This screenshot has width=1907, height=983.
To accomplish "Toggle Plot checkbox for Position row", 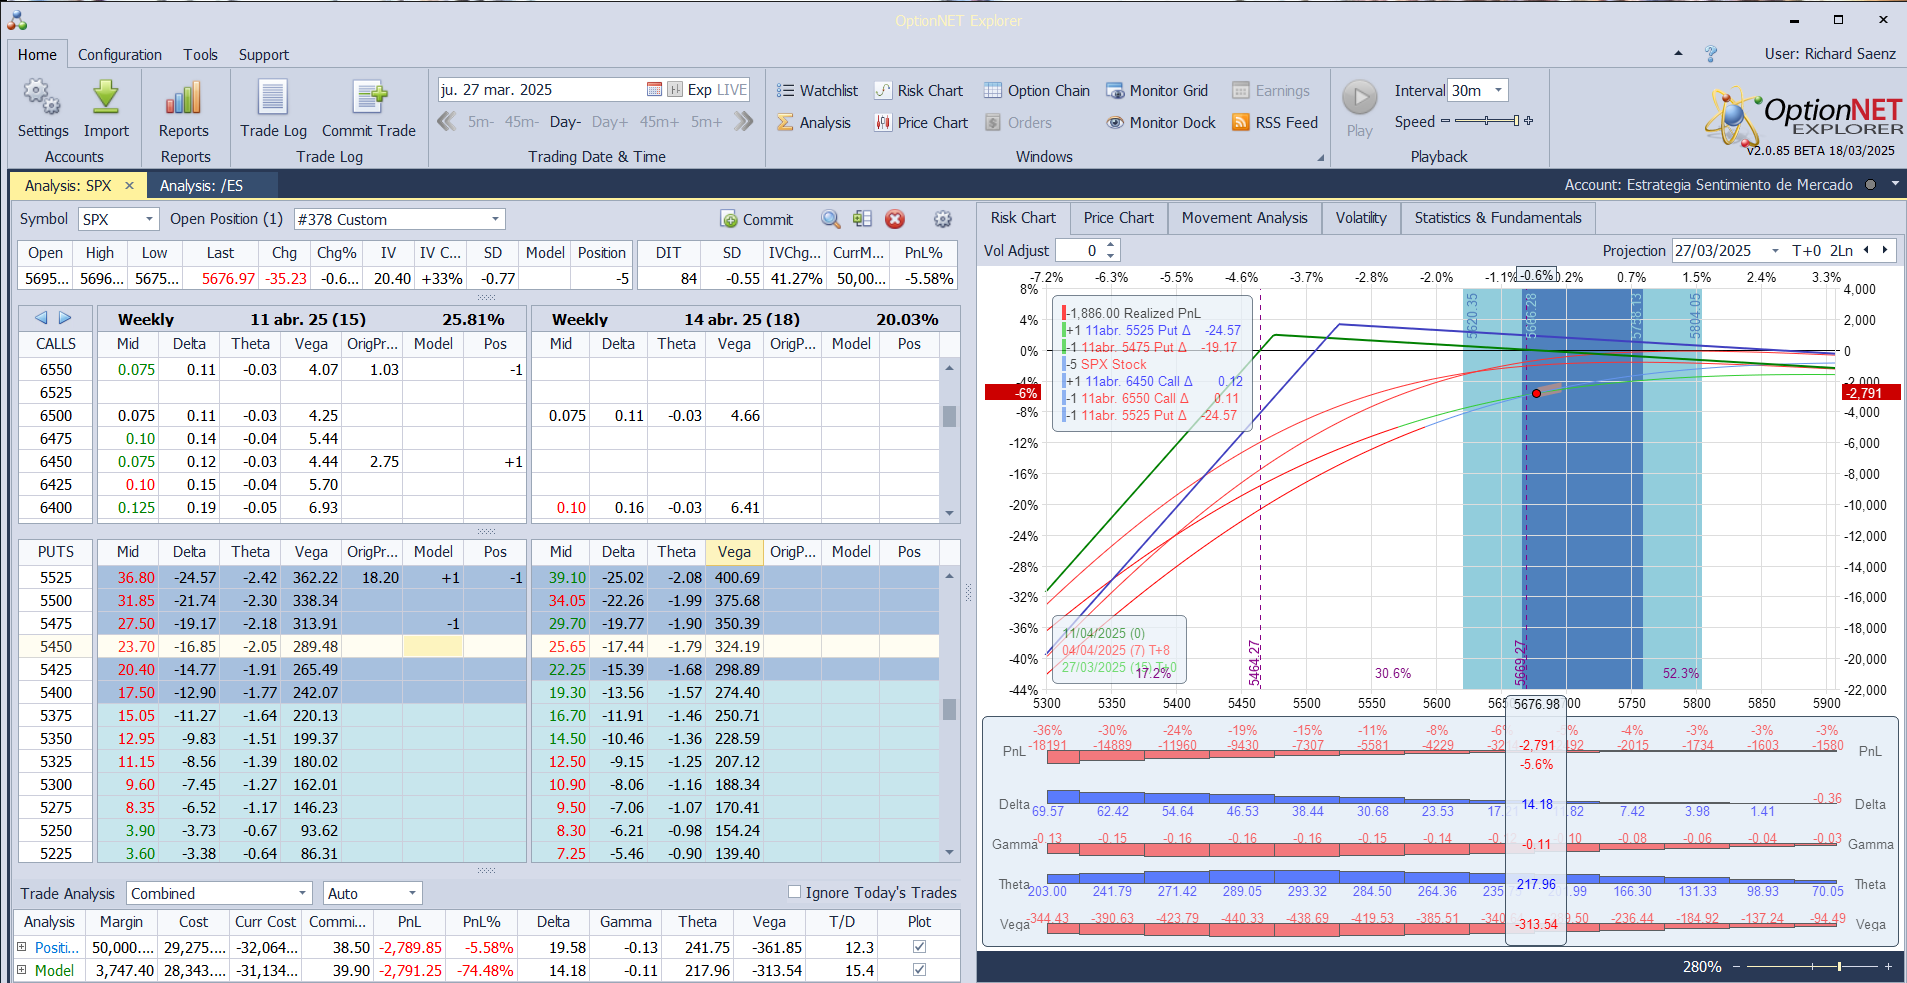I will [919, 947].
